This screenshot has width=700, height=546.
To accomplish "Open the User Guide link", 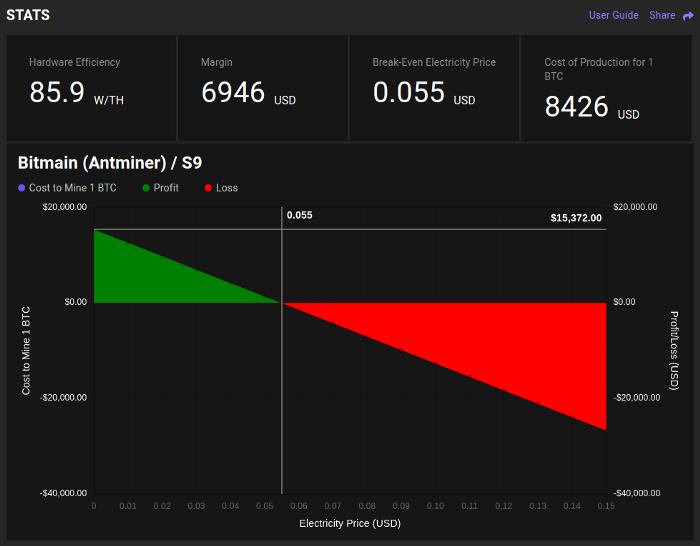I will point(613,15).
